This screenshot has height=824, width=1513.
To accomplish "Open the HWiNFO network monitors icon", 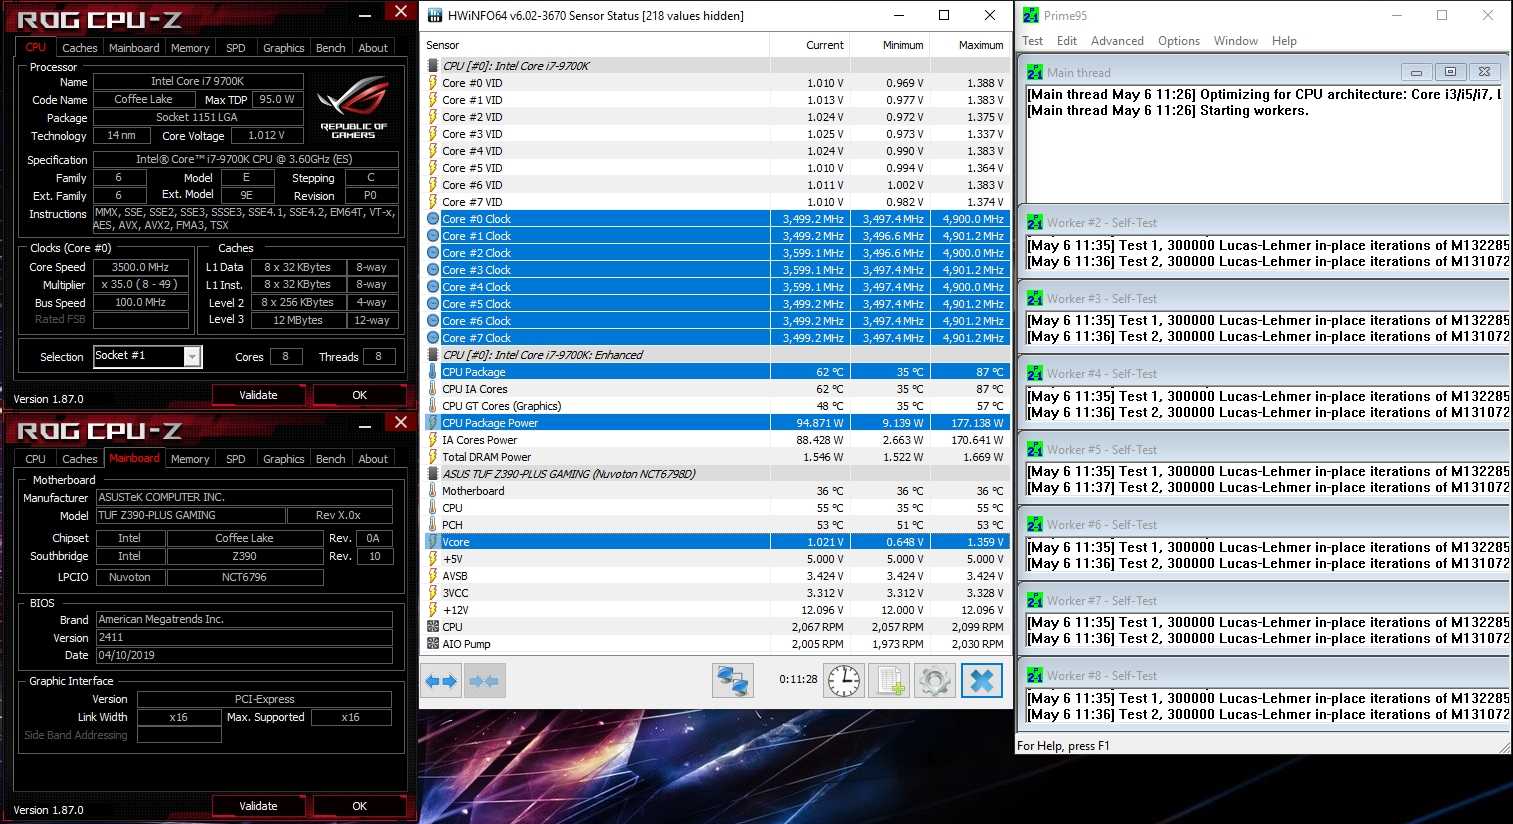I will [x=732, y=681].
